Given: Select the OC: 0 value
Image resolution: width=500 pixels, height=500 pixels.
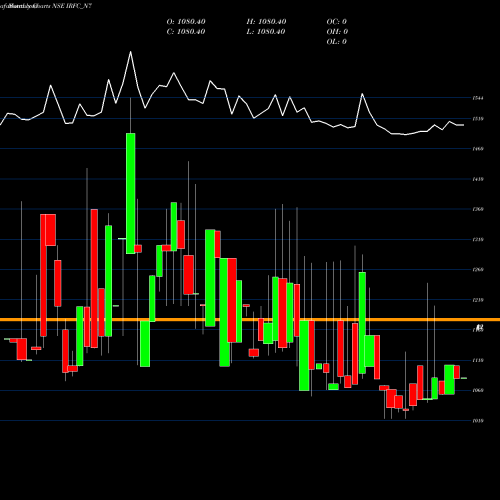Looking at the screenshot, I should [x=337, y=22].
